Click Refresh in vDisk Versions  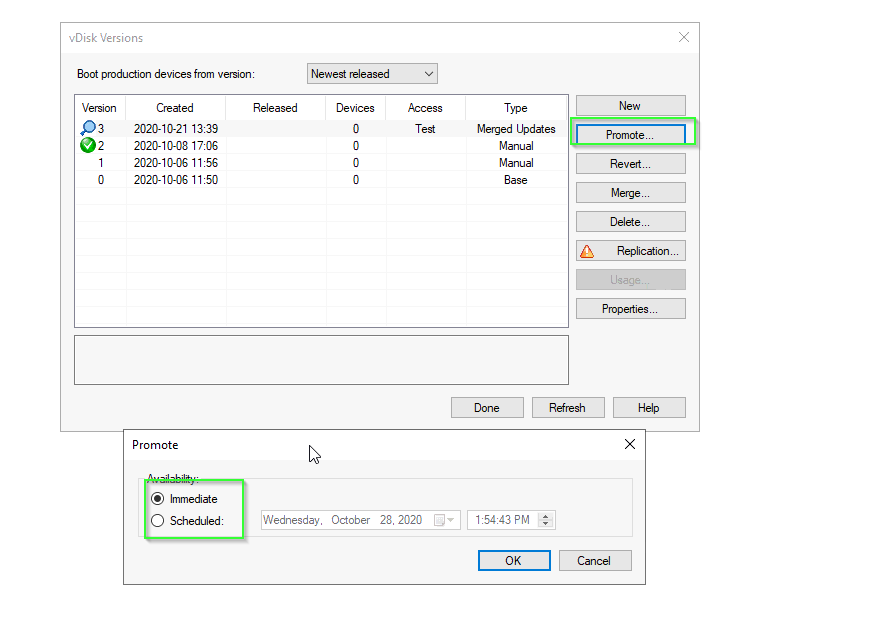pyautogui.click(x=568, y=408)
